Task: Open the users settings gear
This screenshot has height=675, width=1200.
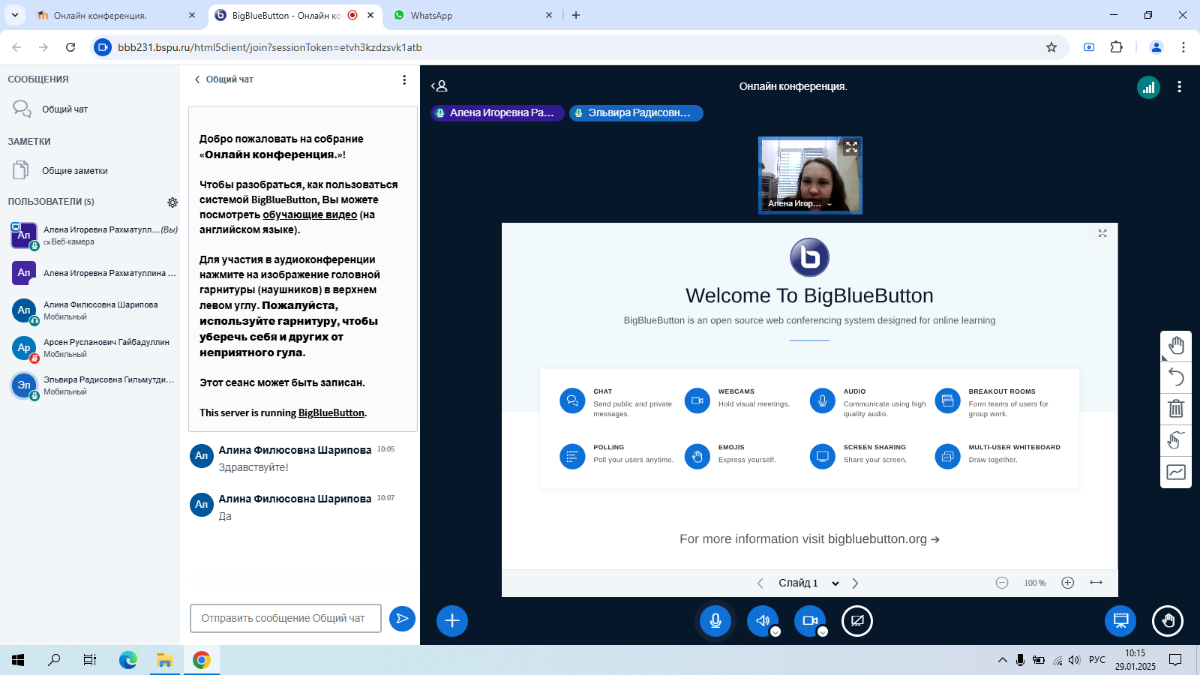Action: coord(173,202)
